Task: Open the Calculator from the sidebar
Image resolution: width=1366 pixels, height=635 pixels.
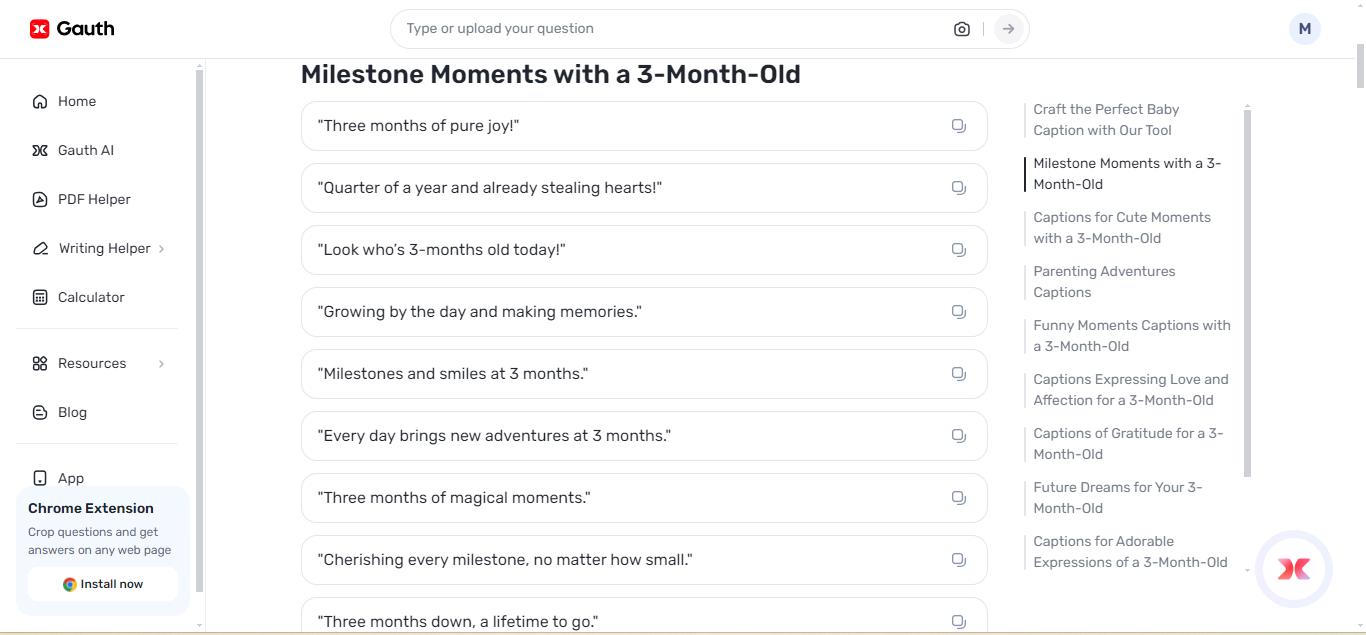Action: [90, 297]
